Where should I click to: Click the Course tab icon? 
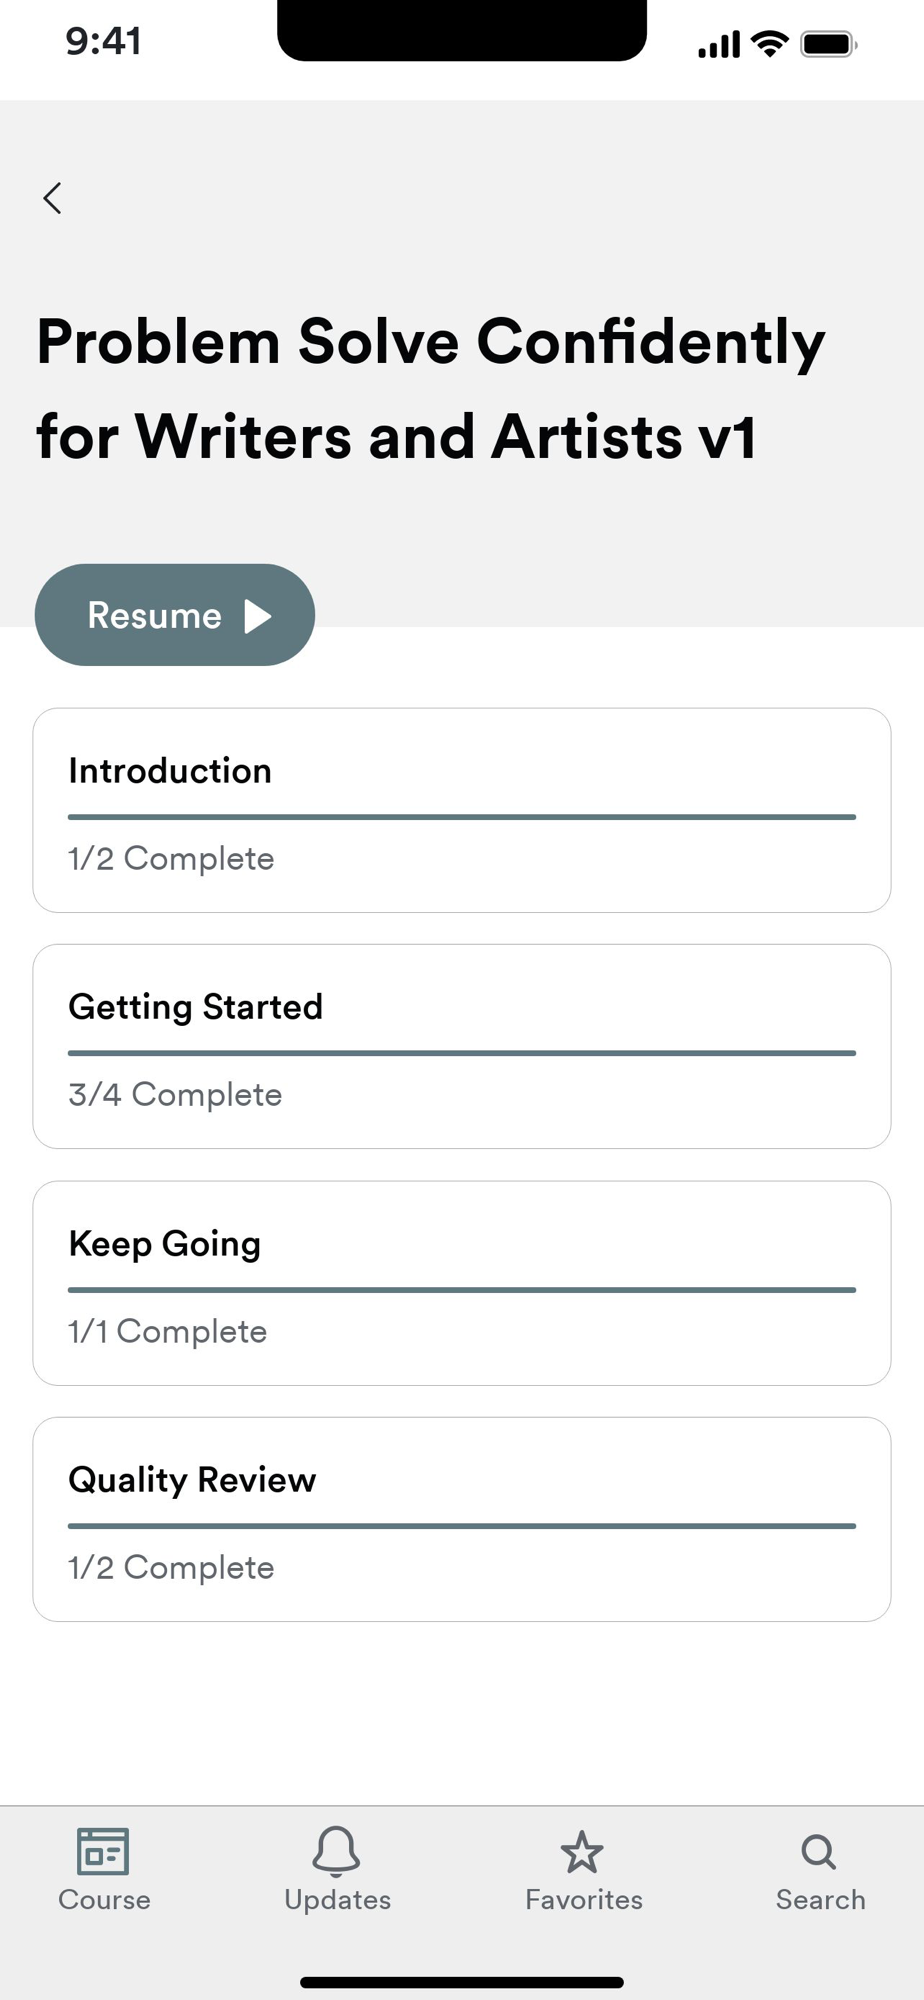point(103,1851)
